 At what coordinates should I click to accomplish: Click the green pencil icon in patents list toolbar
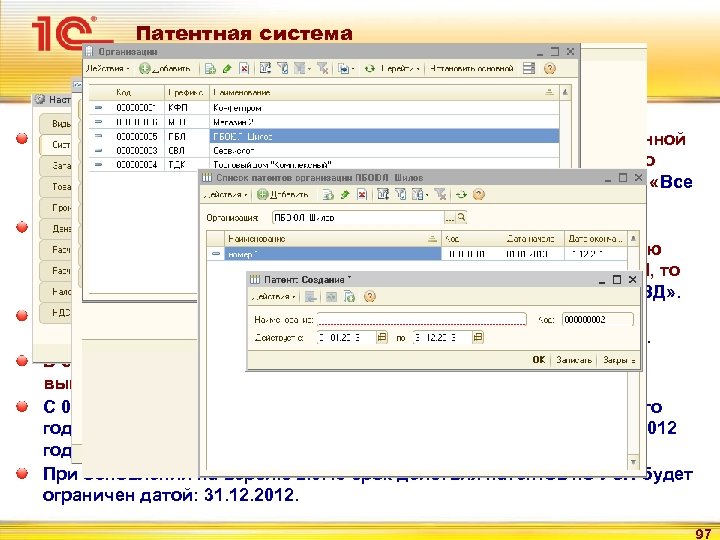tap(344, 195)
